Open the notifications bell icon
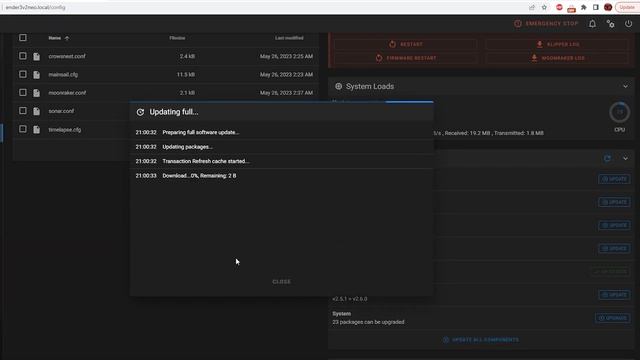 pos(592,24)
